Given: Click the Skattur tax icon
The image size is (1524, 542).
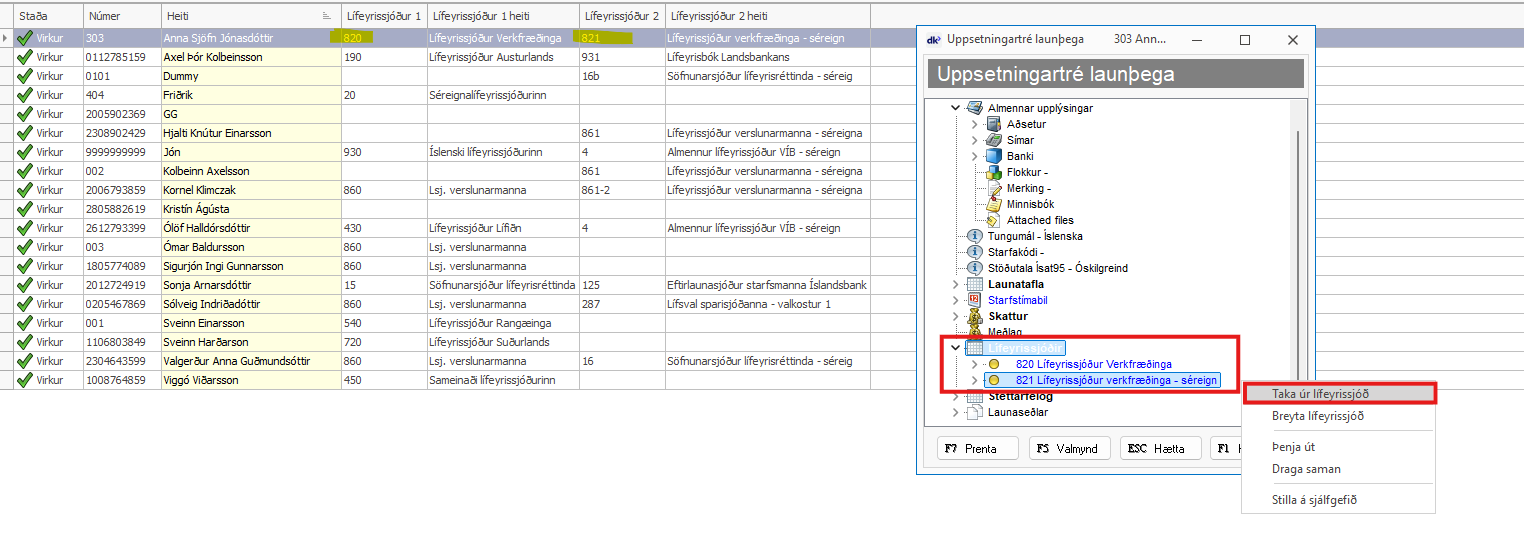Looking at the screenshot, I should pos(975,316).
